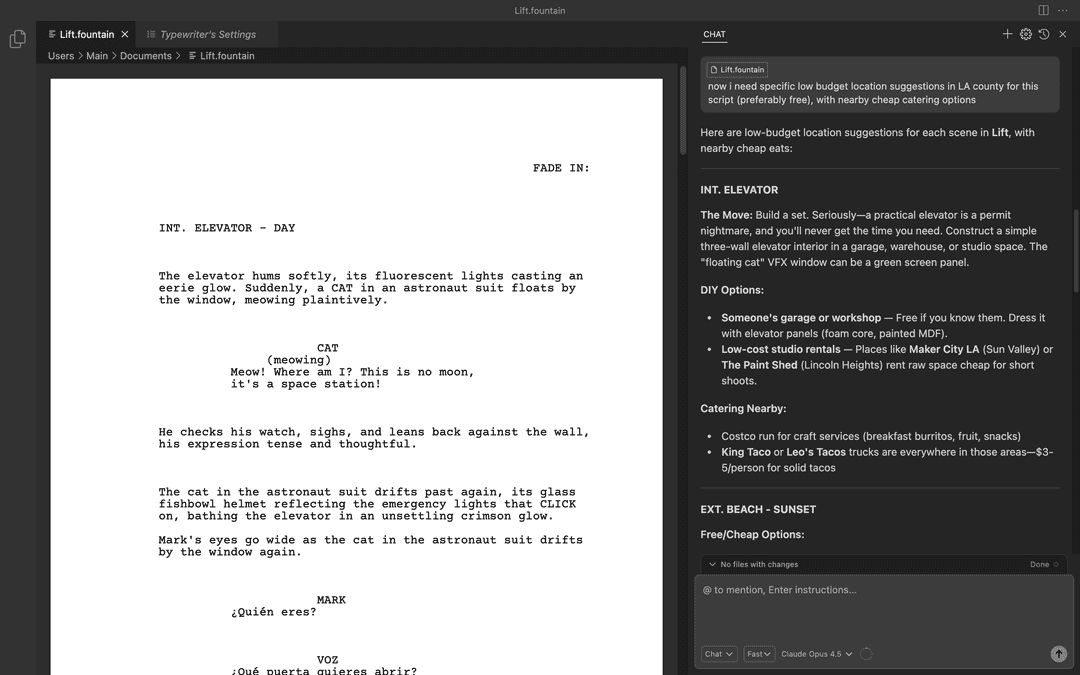The width and height of the screenshot is (1080, 675).
Task: Click the Done button above the input
Action: (x=1041, y=563)
